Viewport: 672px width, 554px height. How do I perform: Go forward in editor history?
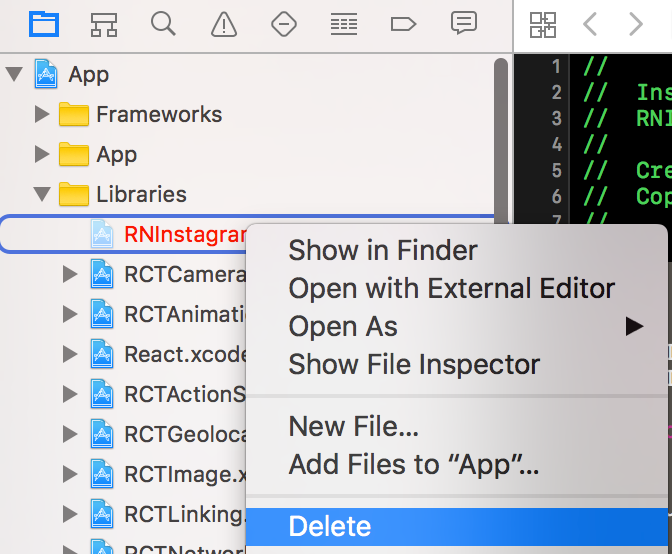coord(635,24)
